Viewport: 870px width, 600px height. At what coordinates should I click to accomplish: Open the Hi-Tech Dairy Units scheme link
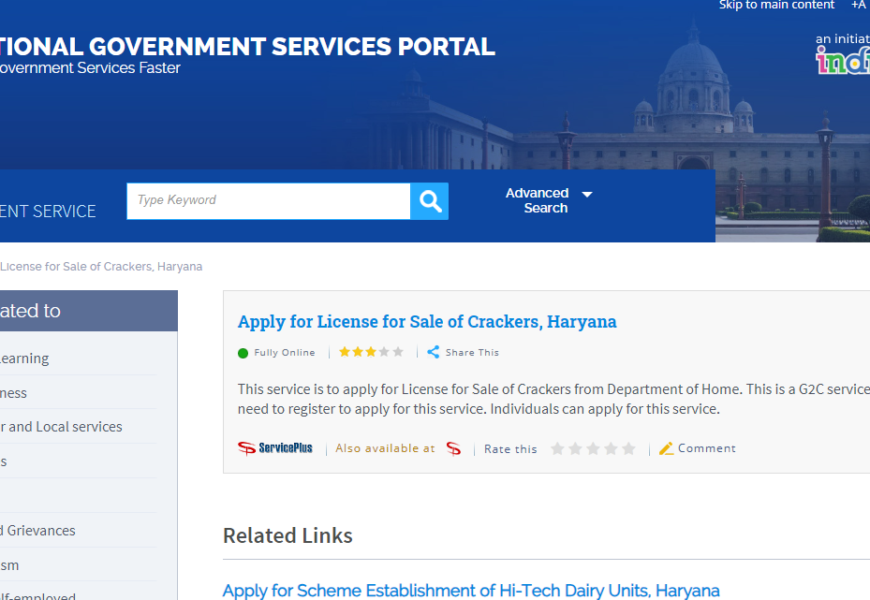471,590
